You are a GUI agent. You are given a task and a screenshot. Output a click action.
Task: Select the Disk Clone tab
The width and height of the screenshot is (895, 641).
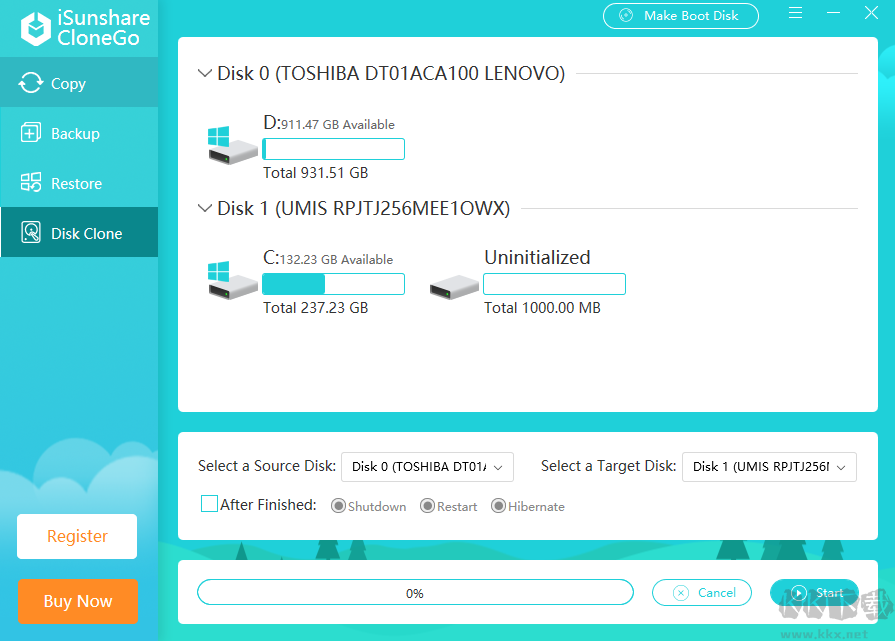tap(79, 232)
